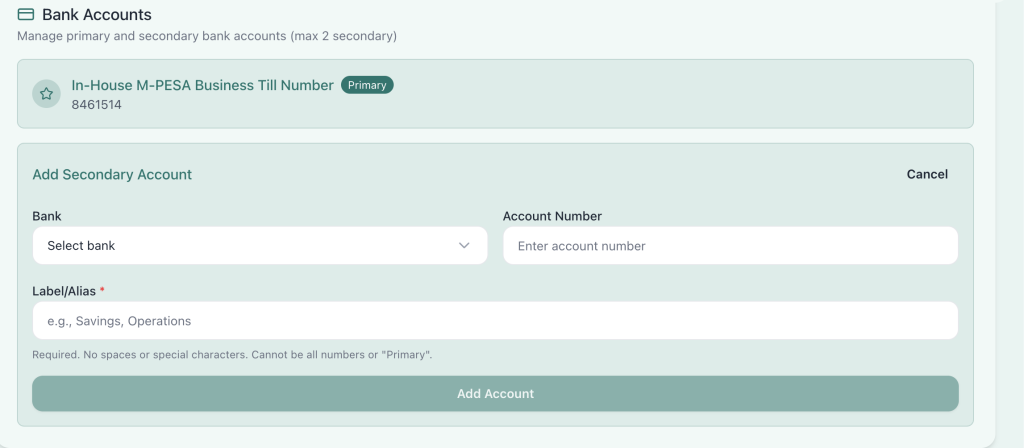Click the chevron arrow in bank dropdown
1024x448 pixels.
(464, 246)
